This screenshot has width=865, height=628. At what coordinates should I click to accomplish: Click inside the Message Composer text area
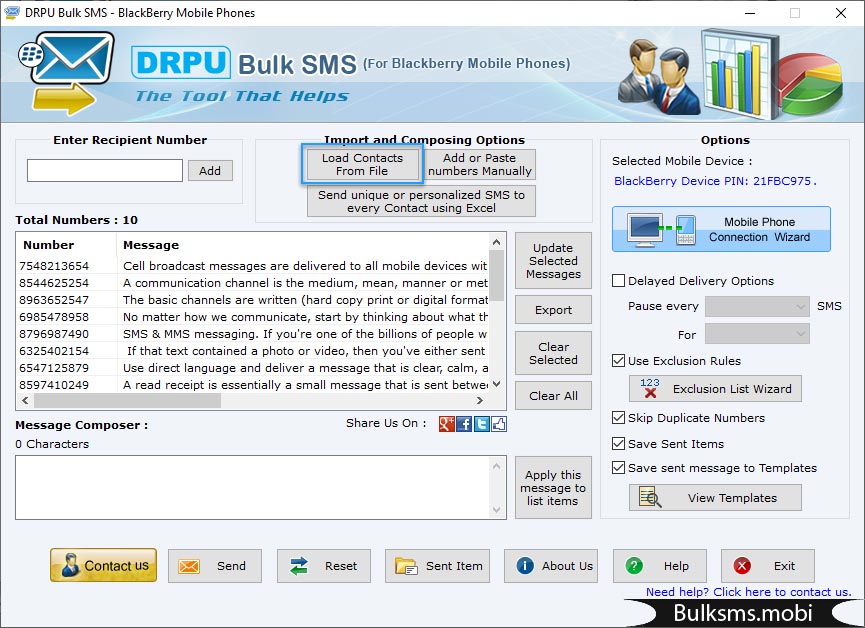(253, 487)
